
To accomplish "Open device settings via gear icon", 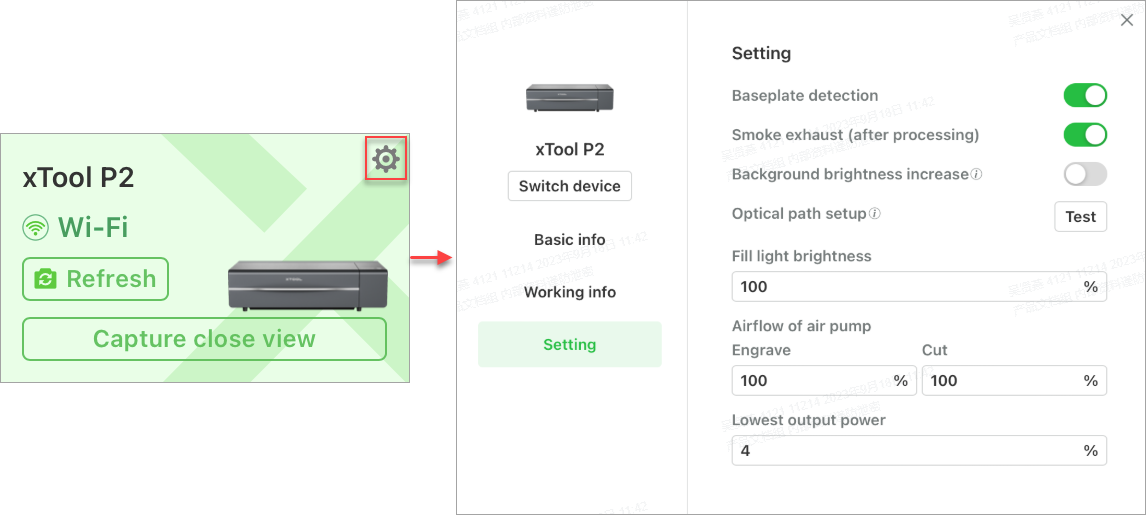I will click(x=386, y=159).
